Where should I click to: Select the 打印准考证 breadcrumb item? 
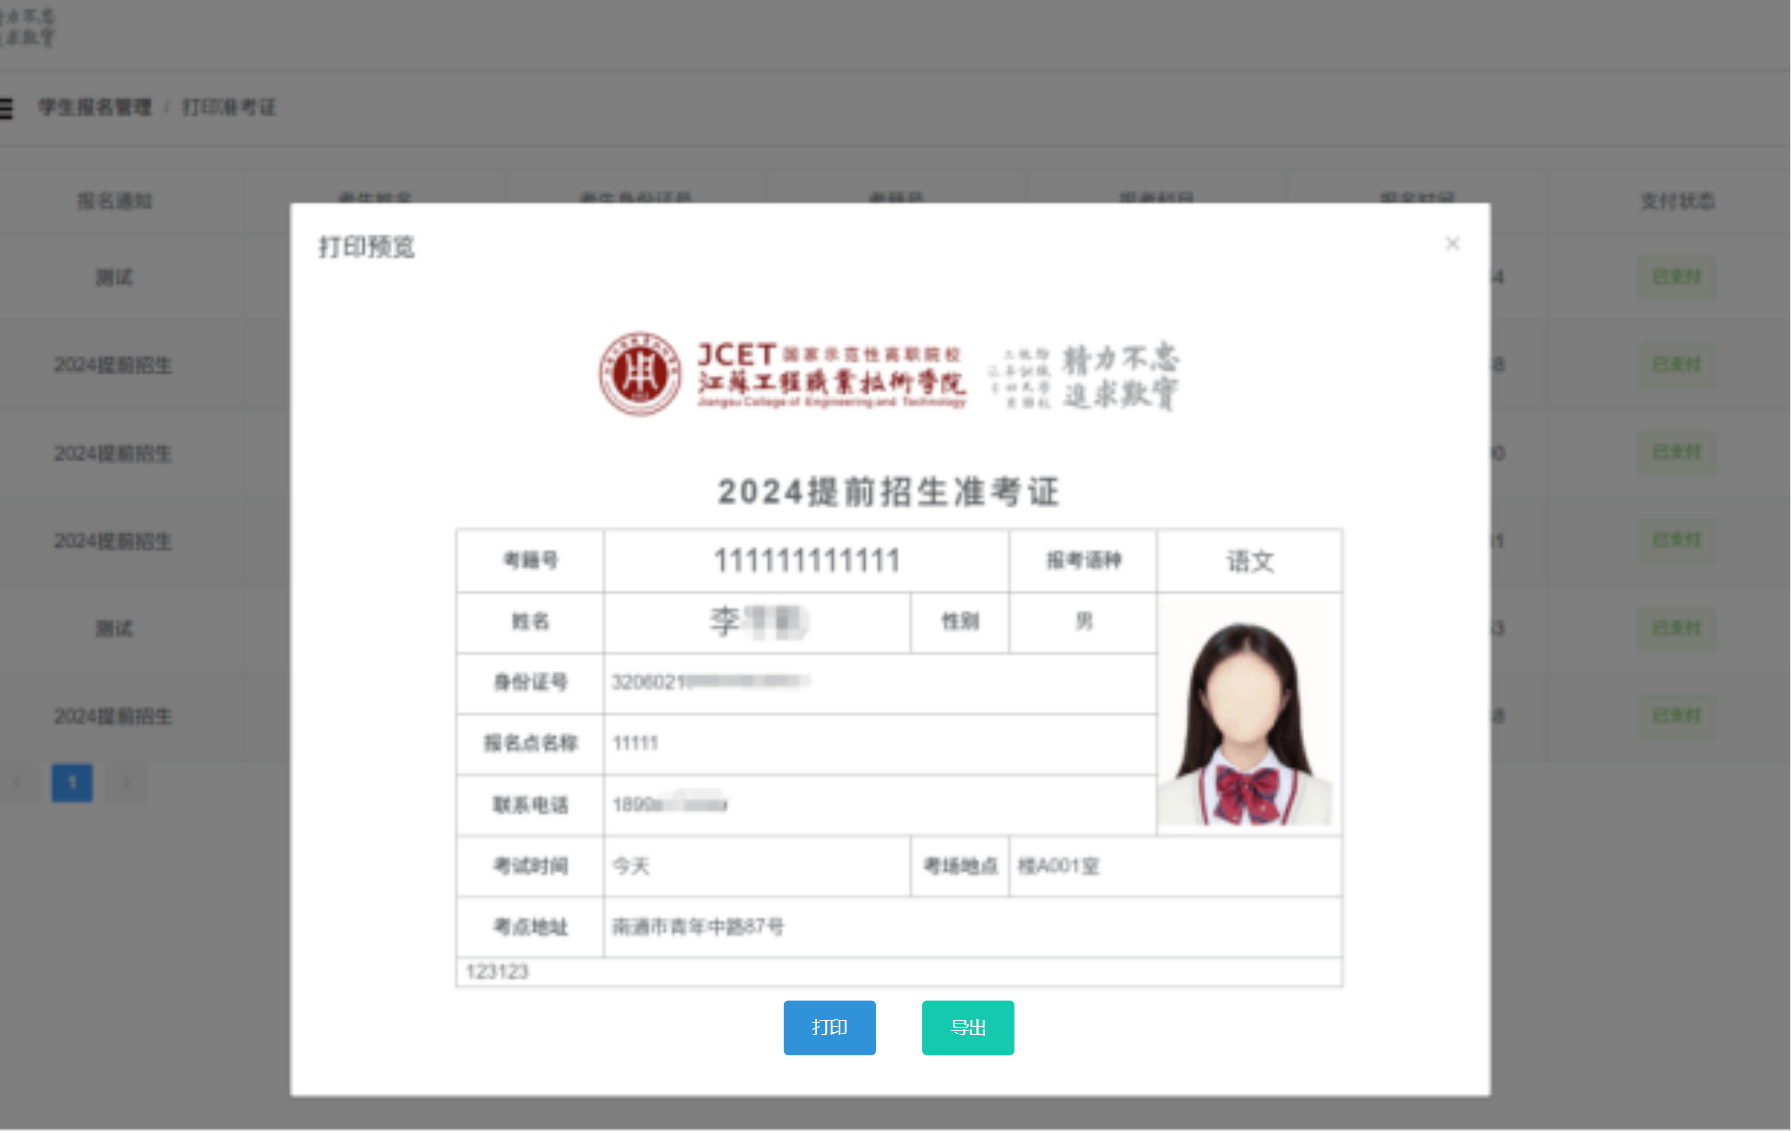click(229, 108)
